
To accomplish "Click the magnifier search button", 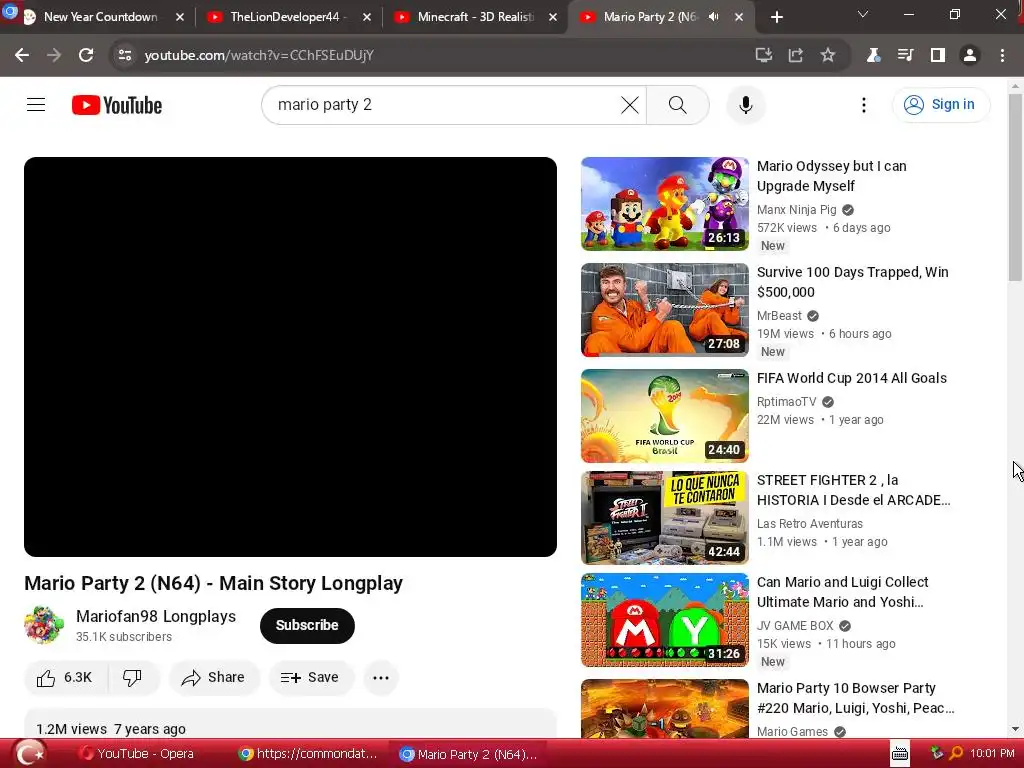I will (x=677, y=104).
